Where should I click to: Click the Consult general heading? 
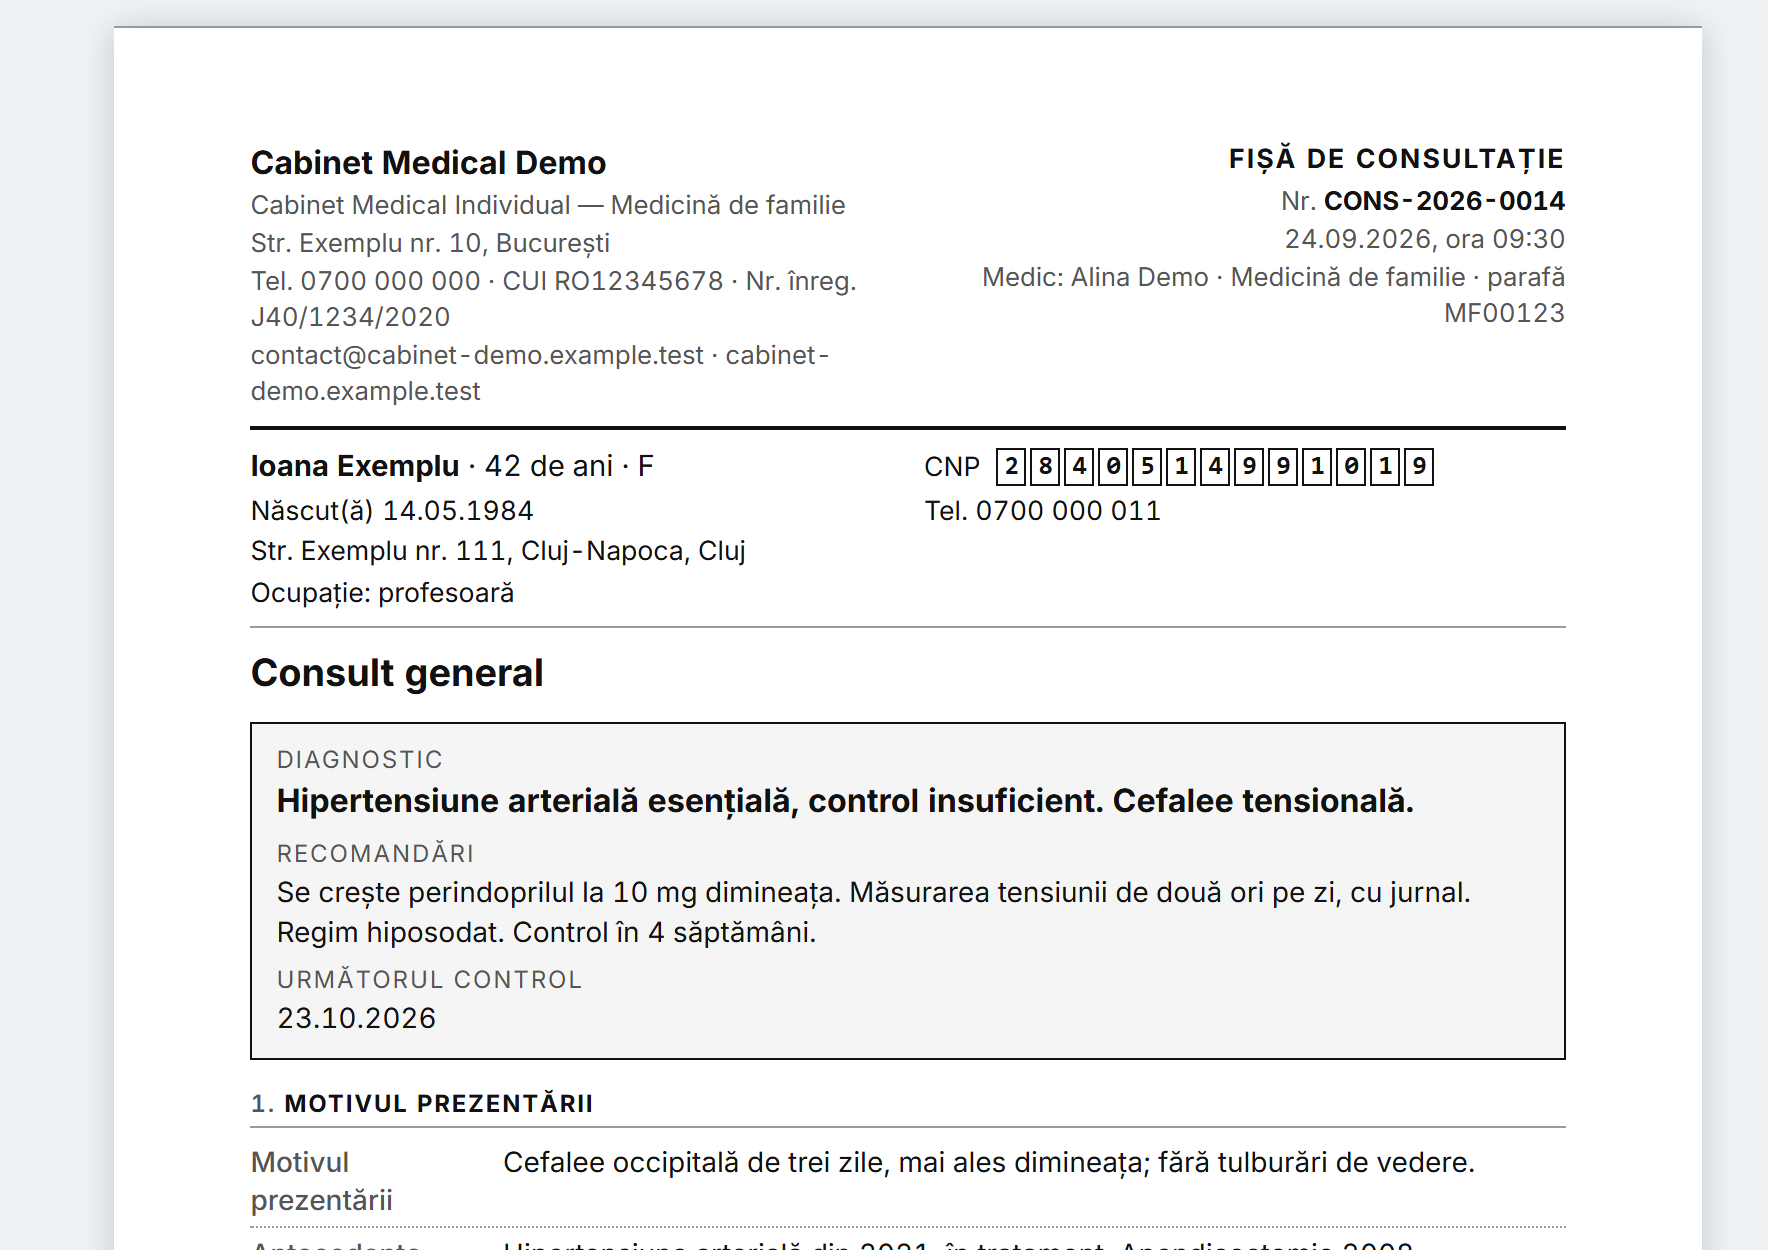coord(397,673)
